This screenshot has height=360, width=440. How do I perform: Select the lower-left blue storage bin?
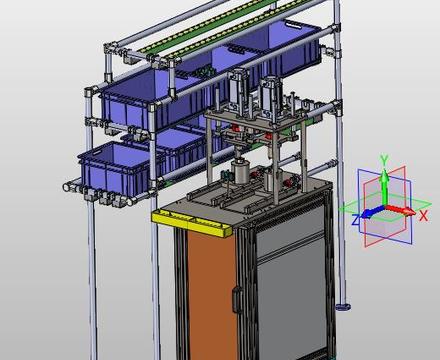pos(114,169)
